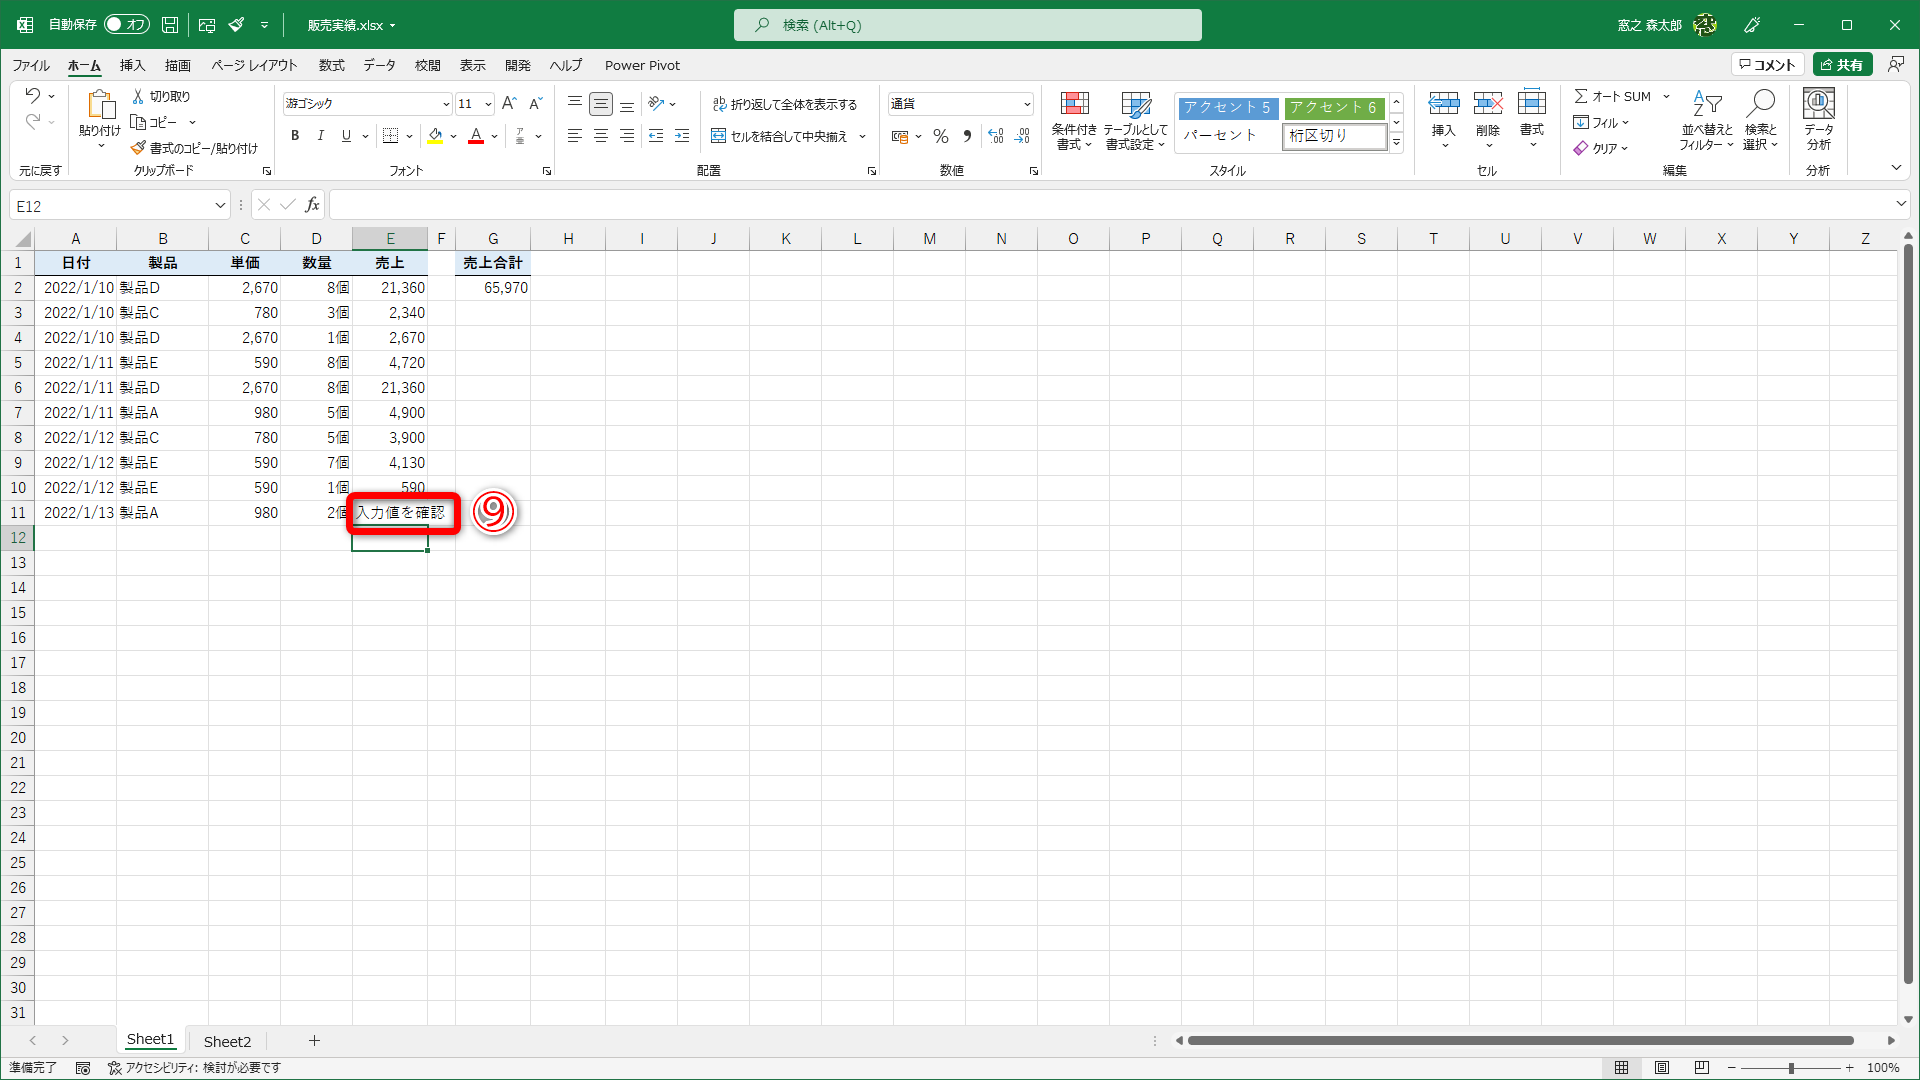
Task: Expand the number format dropdown
Action: (x=1026, y=104)
